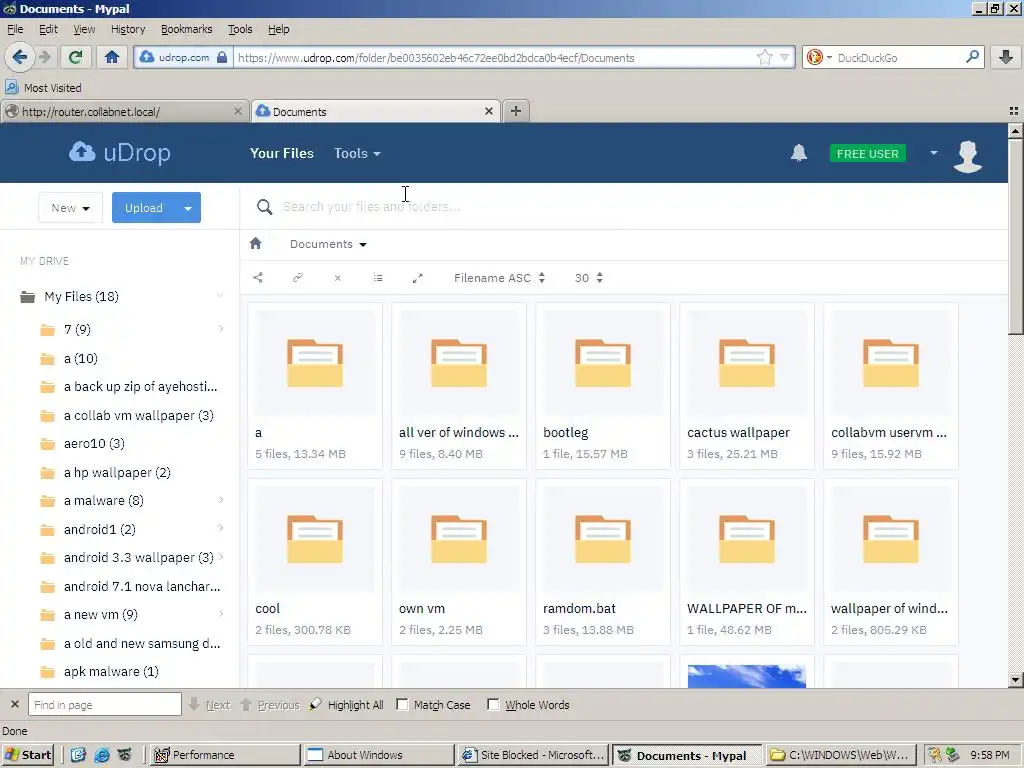Open notifications bell in uDrop header

(x=799, y=153)
